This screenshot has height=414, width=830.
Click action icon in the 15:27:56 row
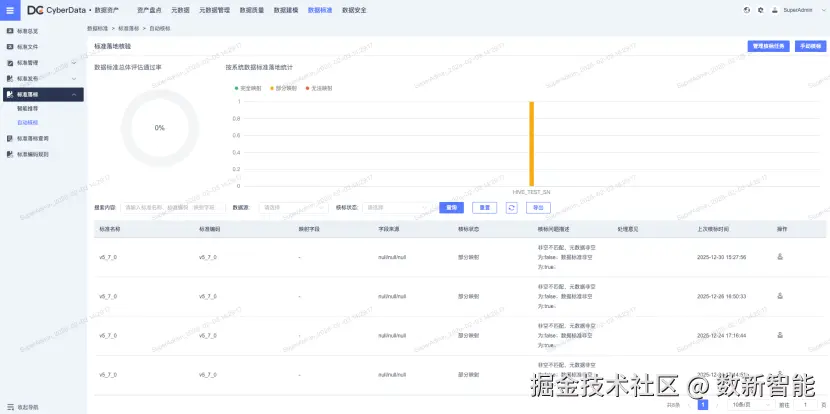coord(780,257)
